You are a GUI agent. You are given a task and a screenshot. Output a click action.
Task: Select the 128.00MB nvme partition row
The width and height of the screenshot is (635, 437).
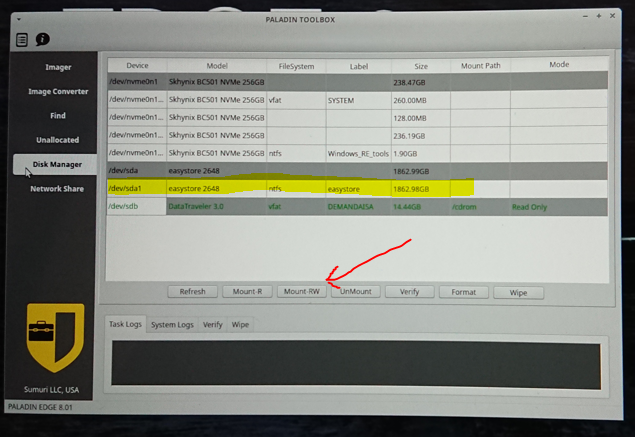(358, 118)
